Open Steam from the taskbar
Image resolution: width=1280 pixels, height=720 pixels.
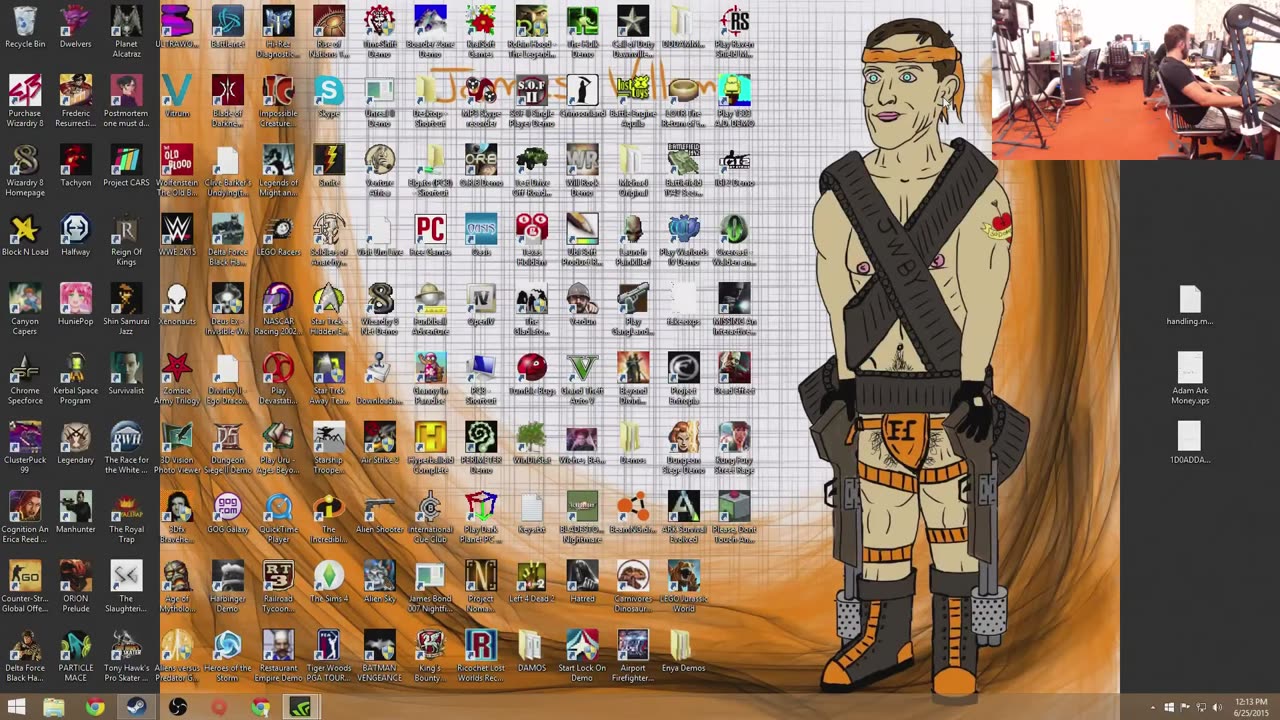pos(136,707)
